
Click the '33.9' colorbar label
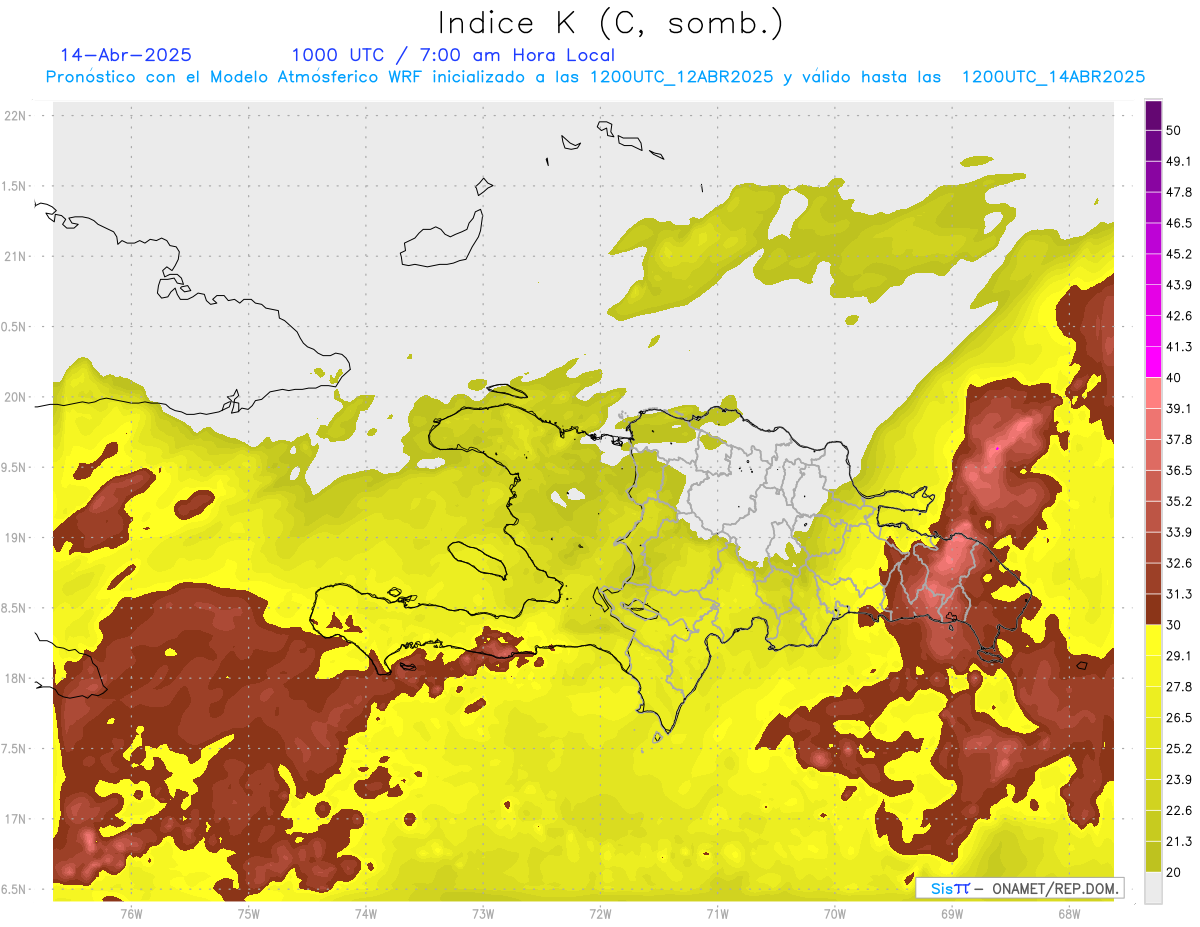(x=1178, y=532)
